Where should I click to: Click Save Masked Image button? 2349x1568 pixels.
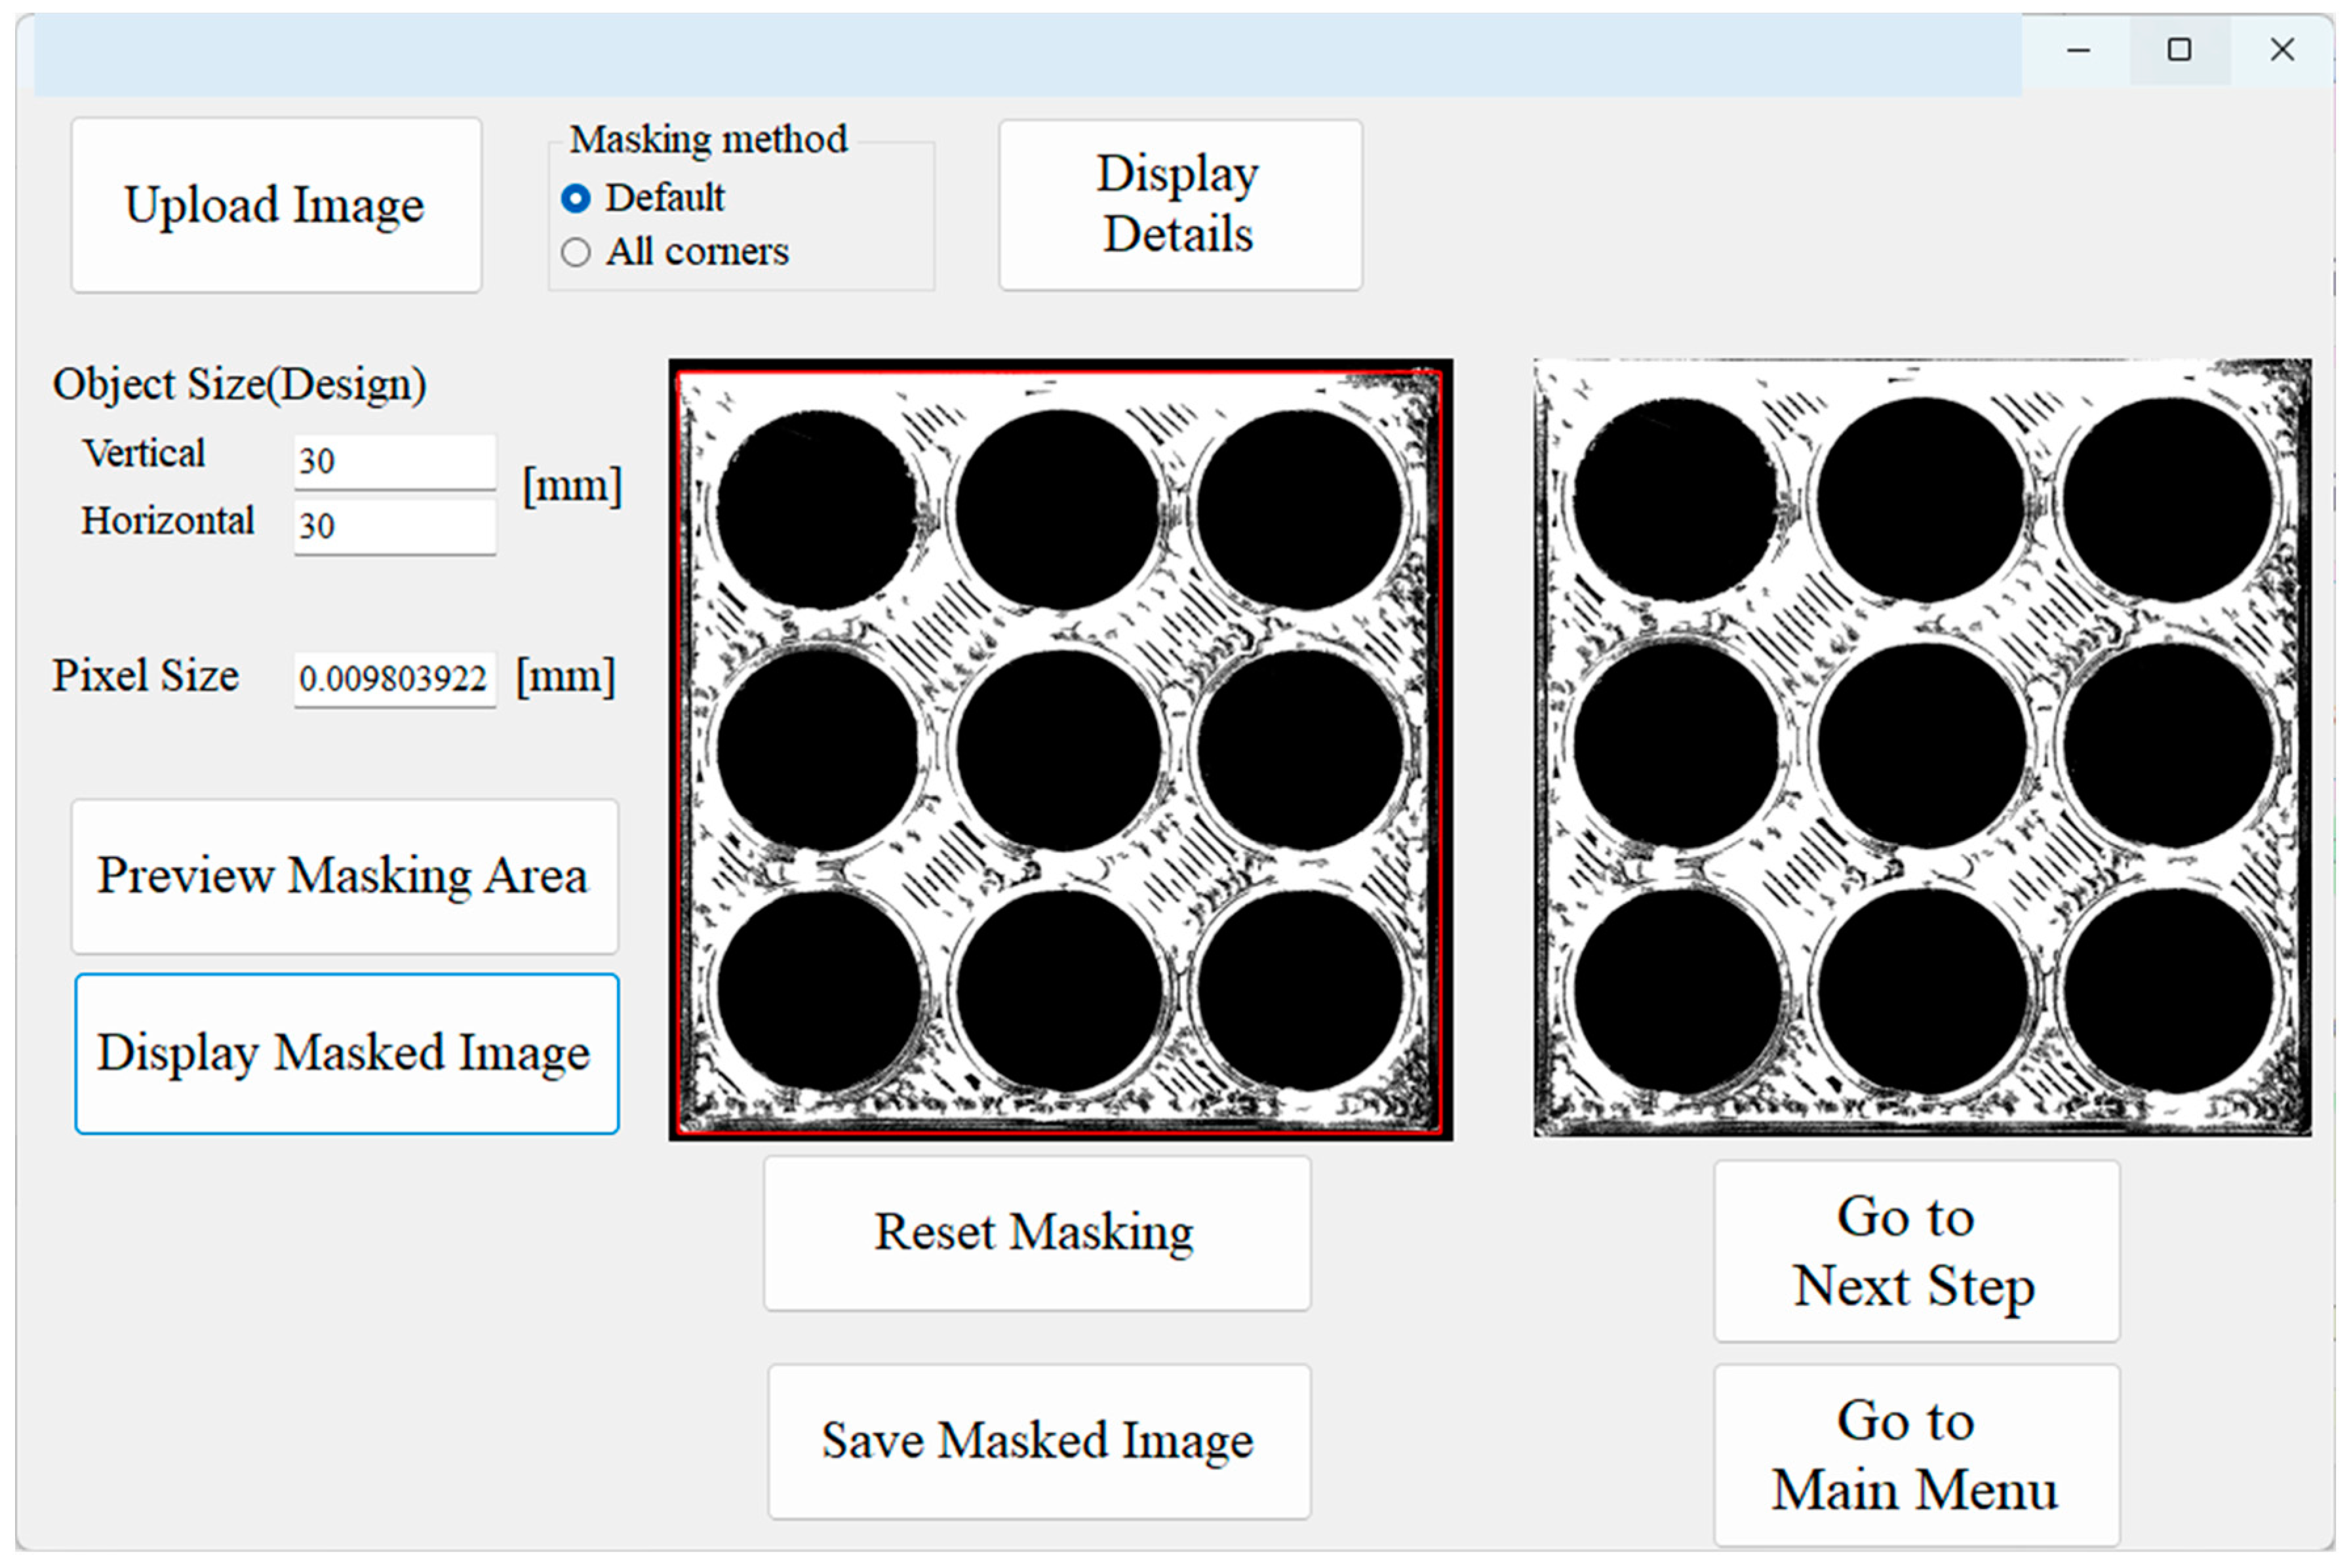[1038, 1441]
